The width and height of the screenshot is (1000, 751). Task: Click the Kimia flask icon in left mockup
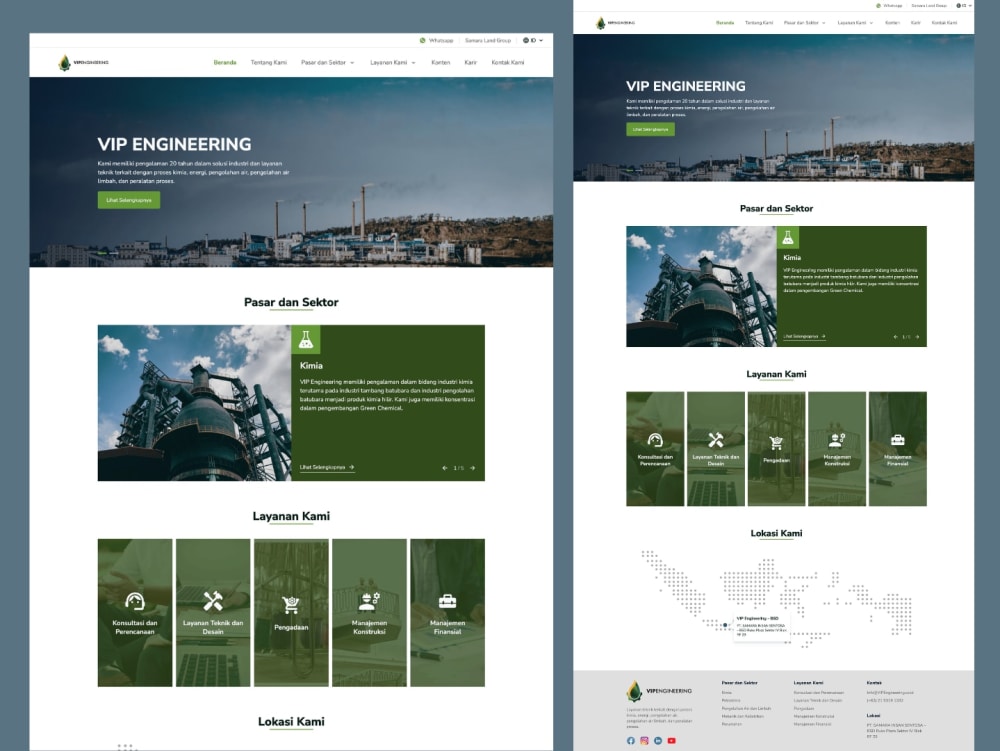(306, 340)
